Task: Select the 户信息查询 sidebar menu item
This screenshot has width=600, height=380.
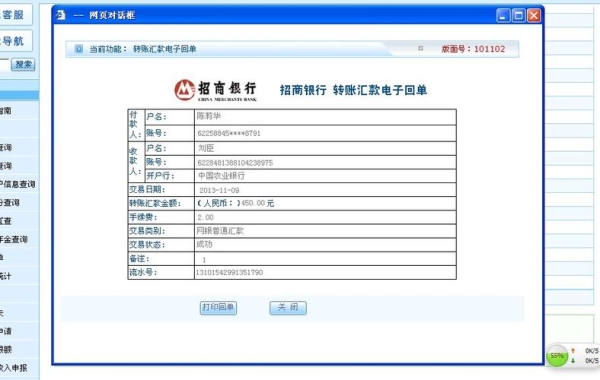Action: click(x=18, y=184)
